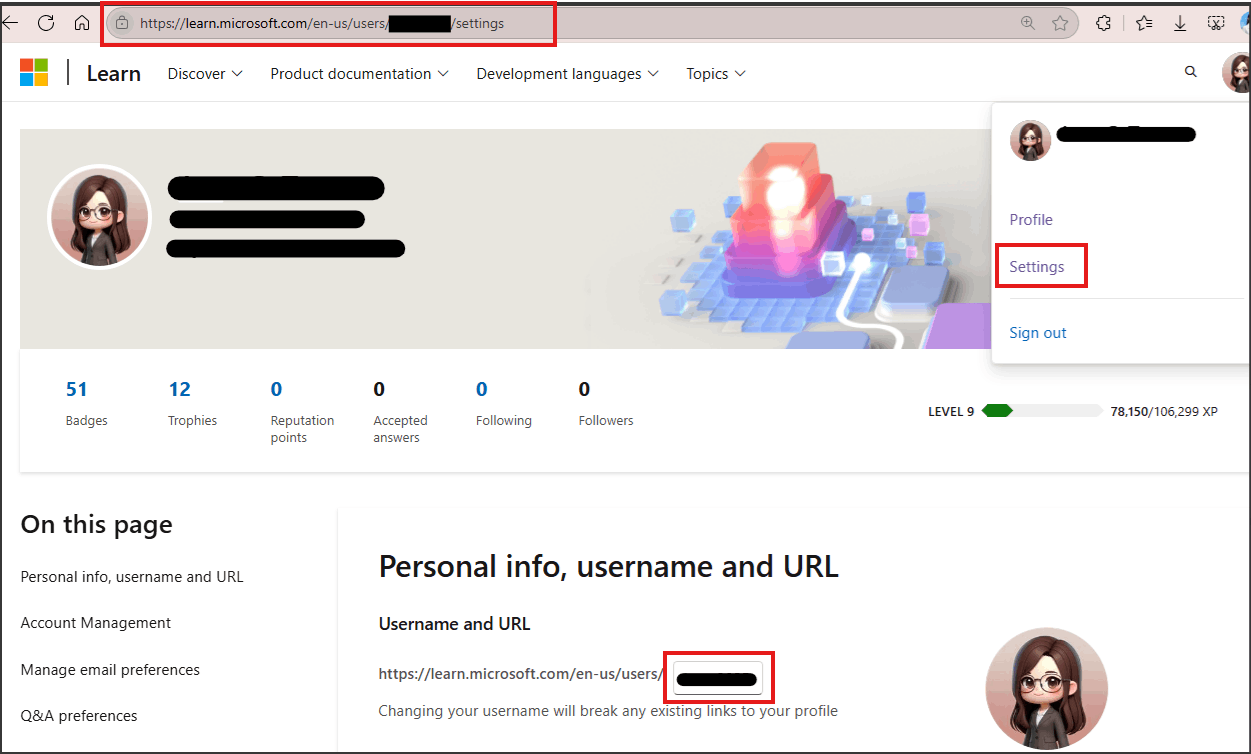Click the Username and URL subheading

[x=454, y=624]
